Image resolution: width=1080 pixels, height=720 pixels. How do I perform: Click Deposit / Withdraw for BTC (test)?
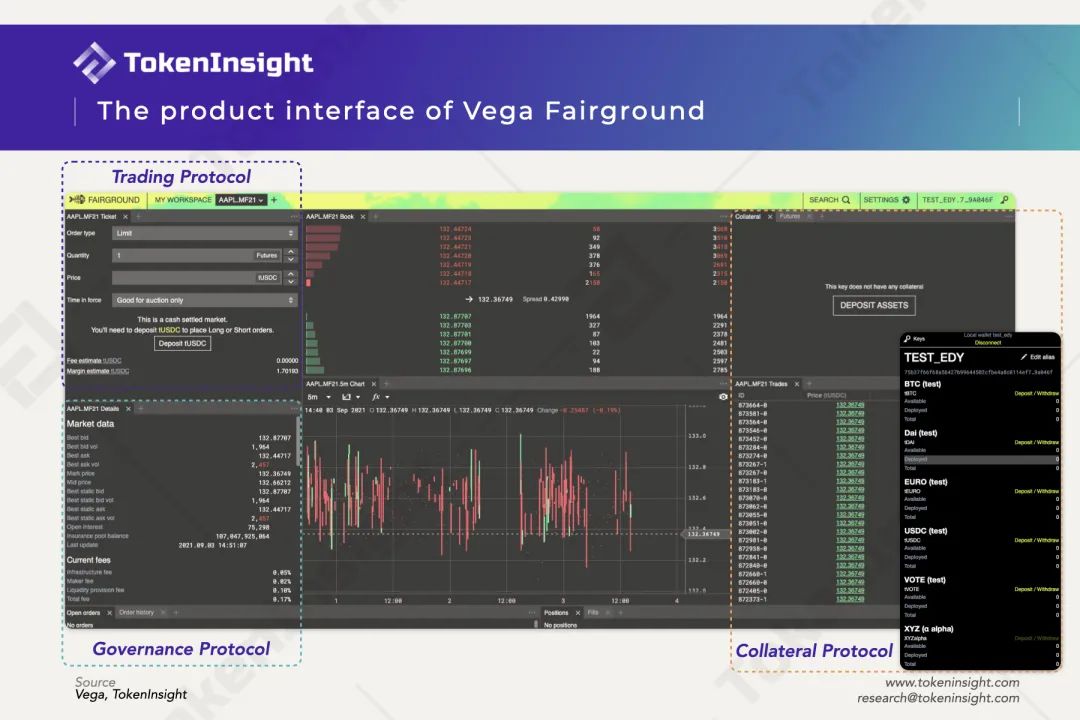pyautogui.click(x=1037, y=393)
